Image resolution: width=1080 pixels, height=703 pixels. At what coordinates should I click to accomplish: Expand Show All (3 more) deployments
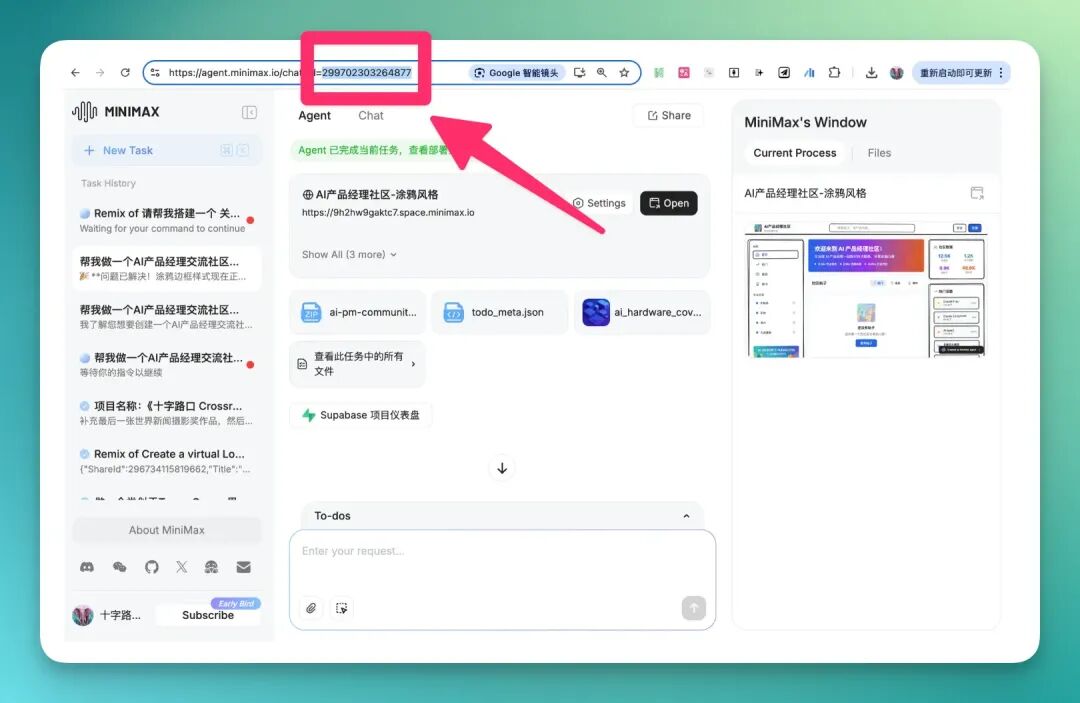tap(349, 254)
